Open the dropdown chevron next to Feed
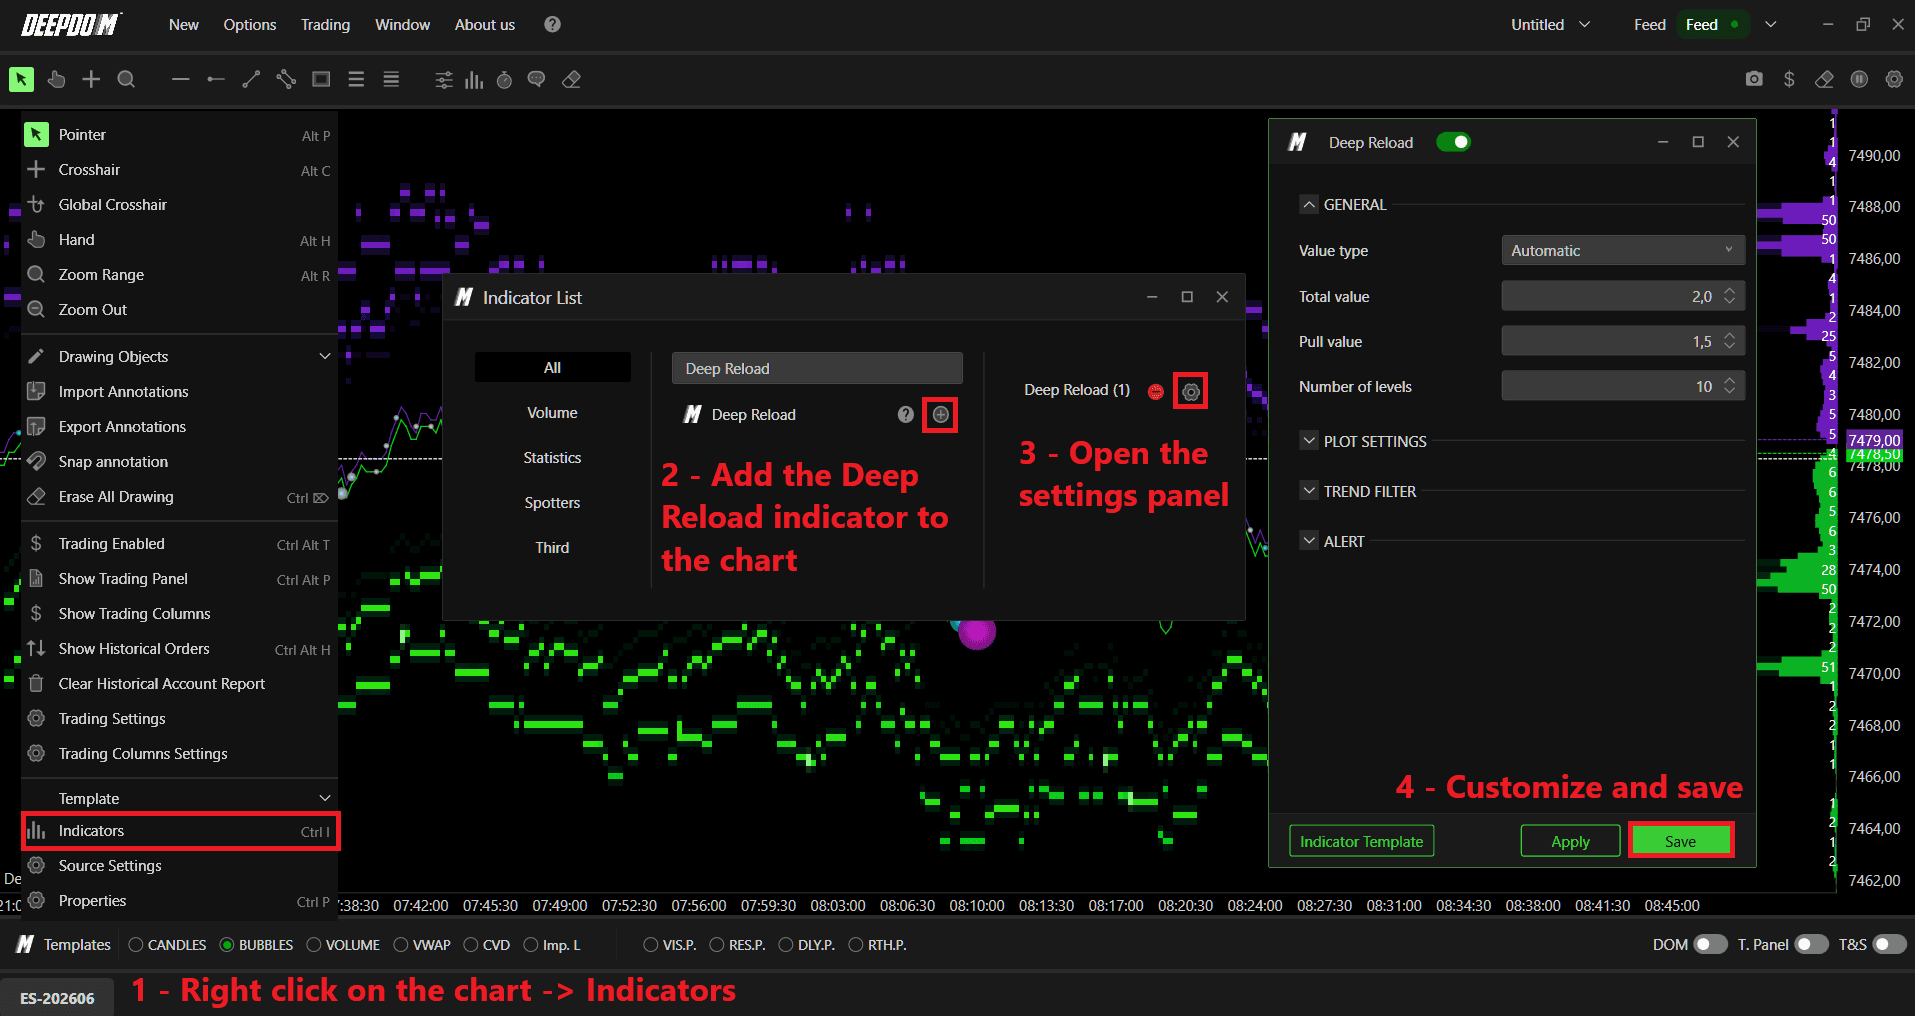1915x1016 pixels. (x=1771, y=24)
